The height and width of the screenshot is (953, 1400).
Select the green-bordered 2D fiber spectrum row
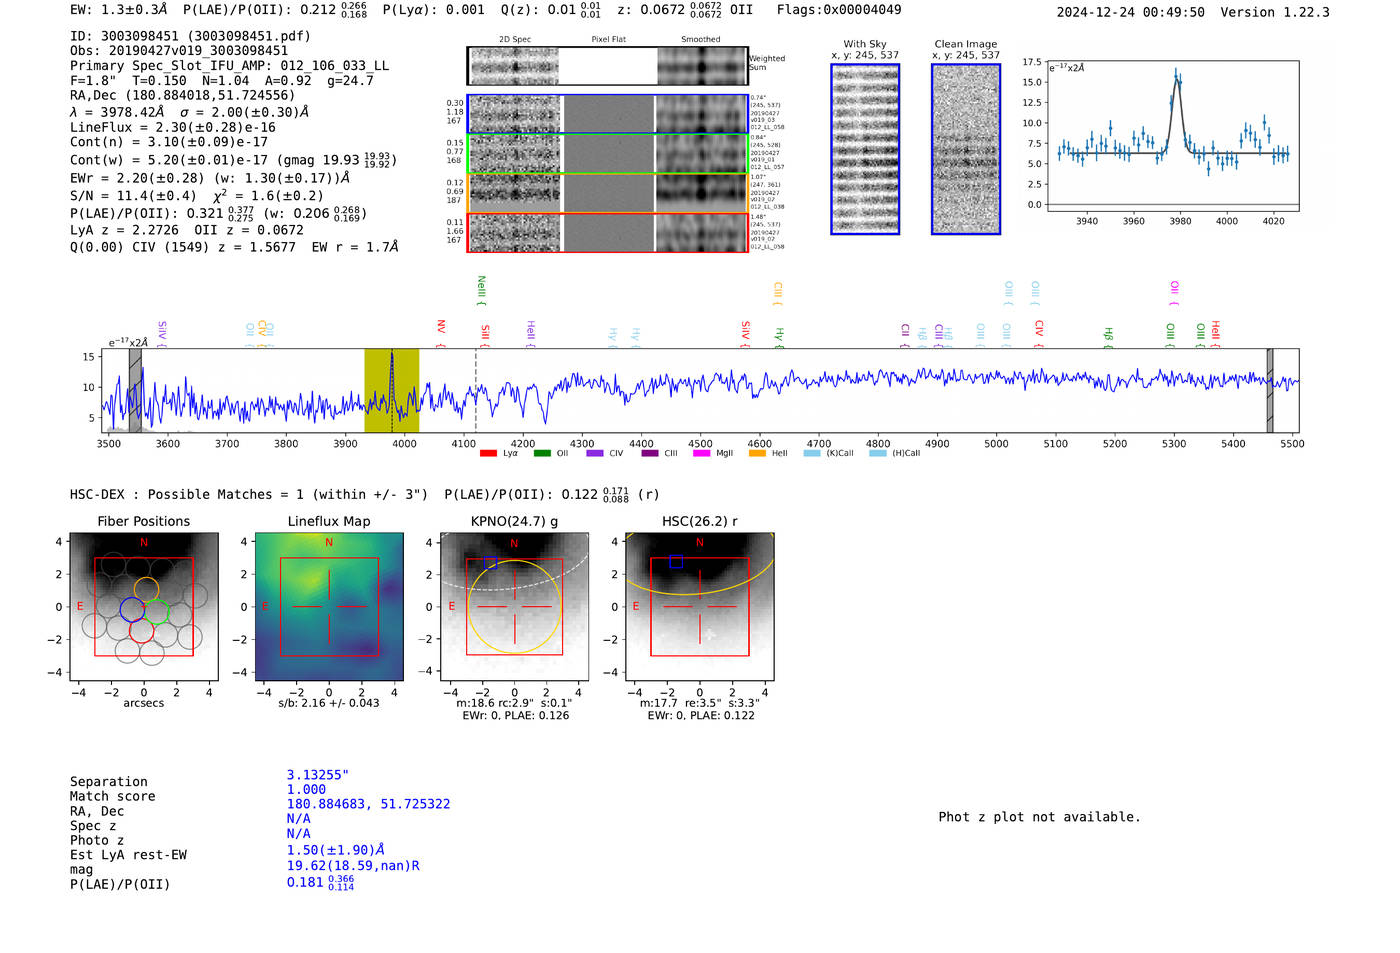tap(607, 153)
